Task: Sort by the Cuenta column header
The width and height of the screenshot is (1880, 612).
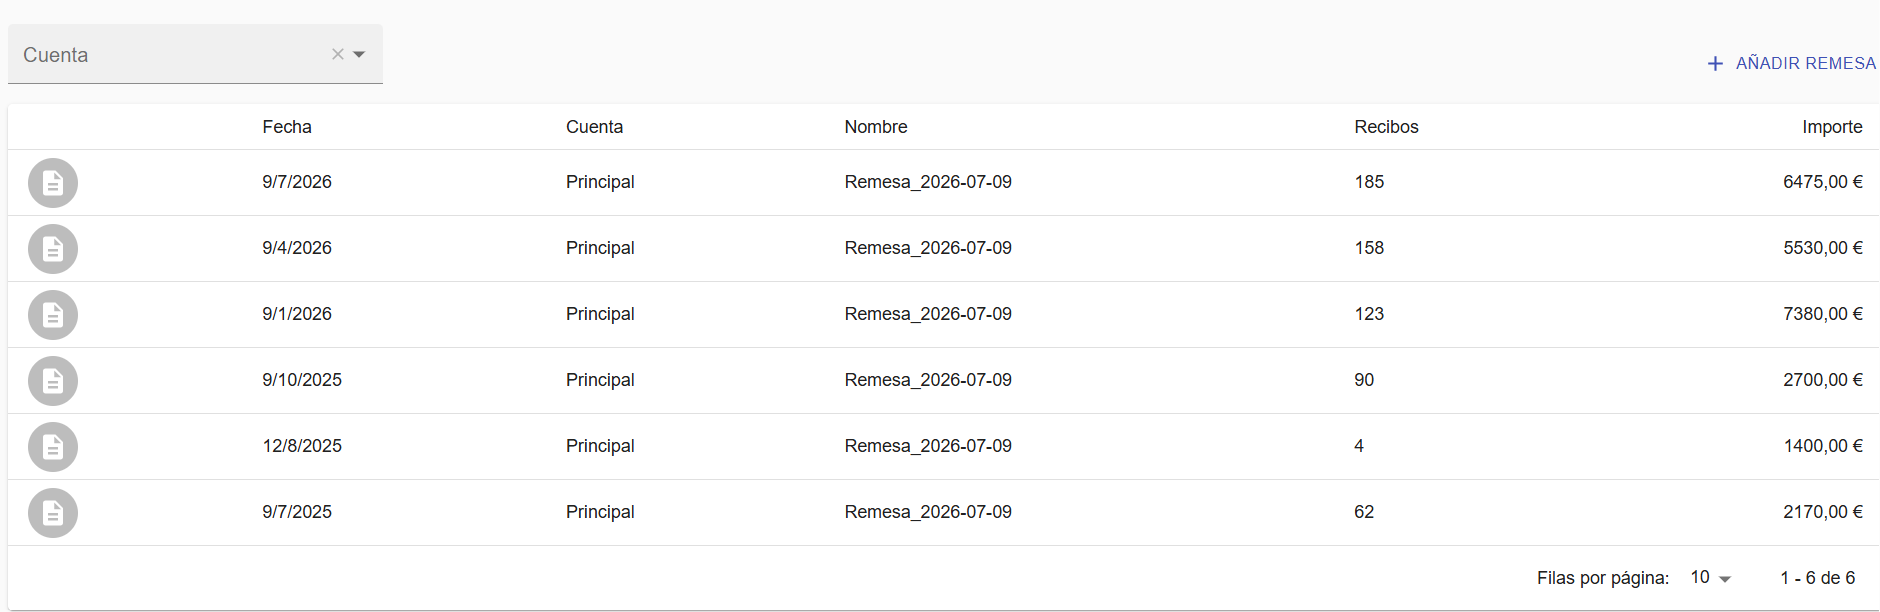Action: (x=594, y=127)
